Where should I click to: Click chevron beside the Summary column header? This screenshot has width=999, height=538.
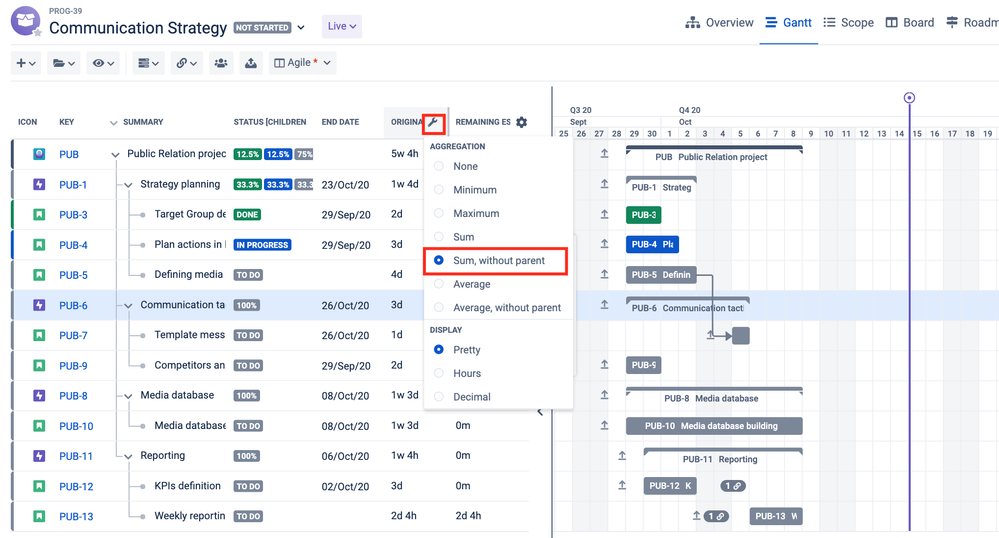pyautogui.click(x=113, y=122)
